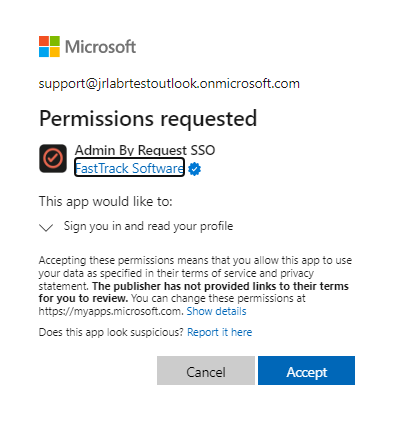The width and height of the screenshot is (393, 423).
Task: Click the Admin By Request app icon
Action: tap(53, 158)
